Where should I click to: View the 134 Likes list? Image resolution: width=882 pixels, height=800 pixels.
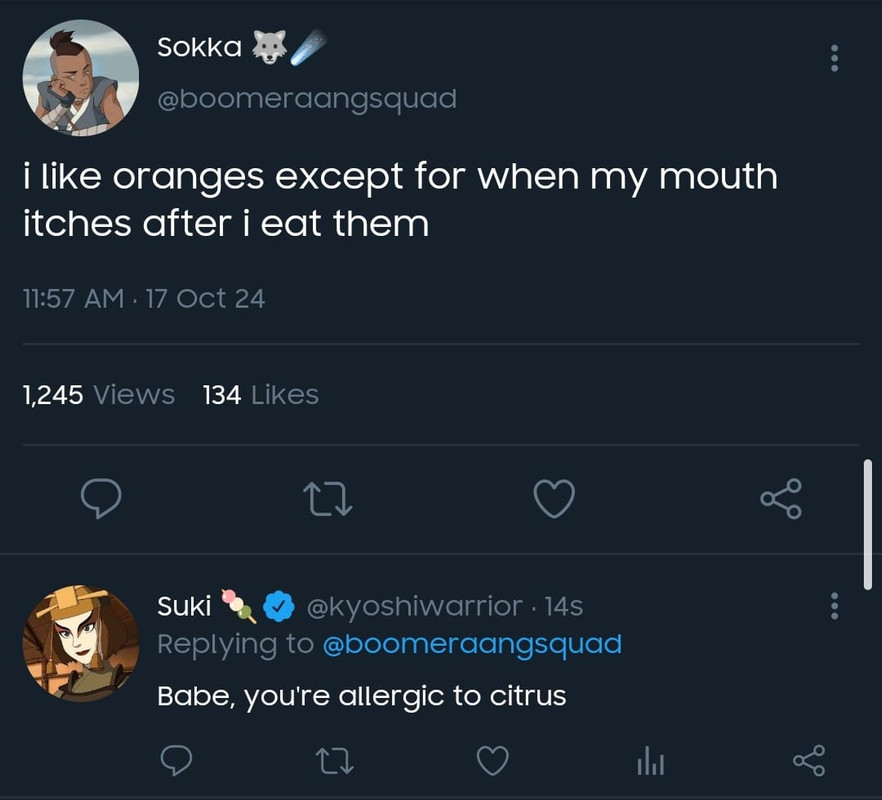pos(260,395)
